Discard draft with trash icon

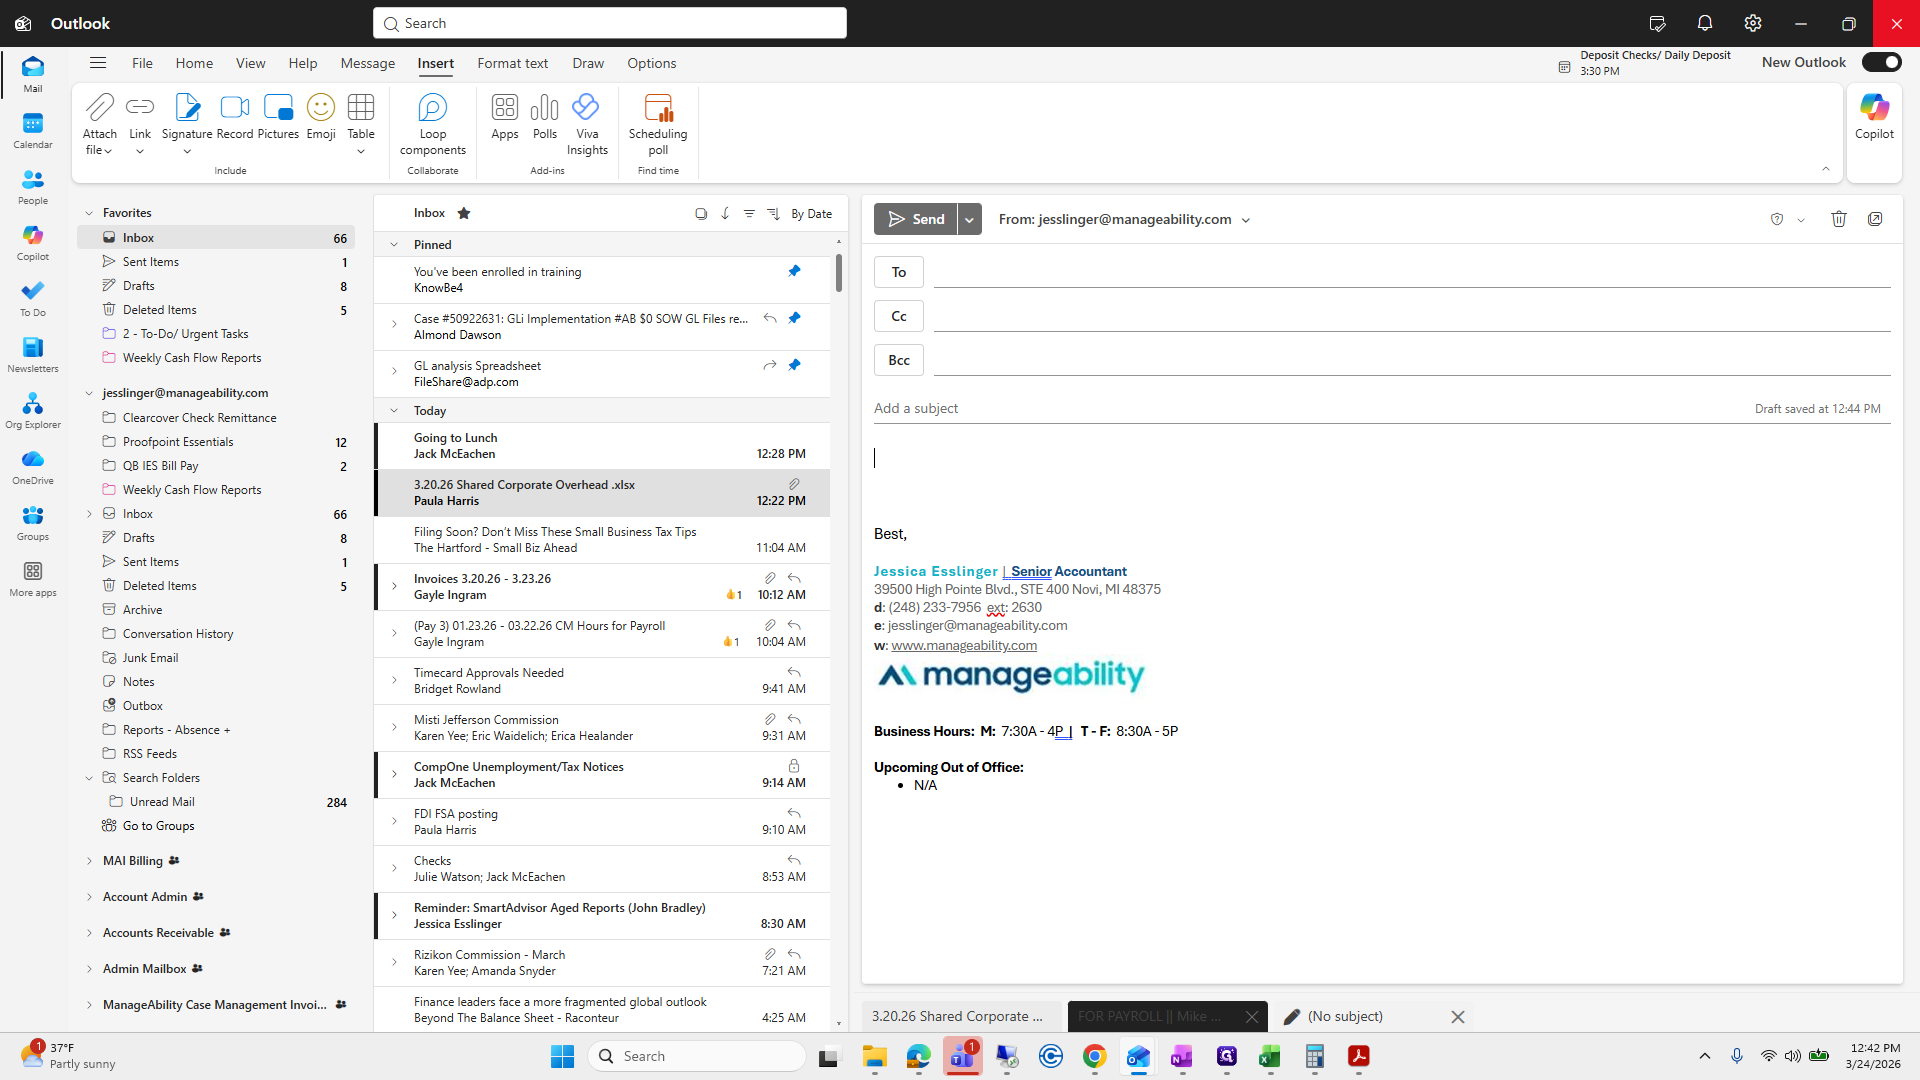click(x=1838, y=219)
